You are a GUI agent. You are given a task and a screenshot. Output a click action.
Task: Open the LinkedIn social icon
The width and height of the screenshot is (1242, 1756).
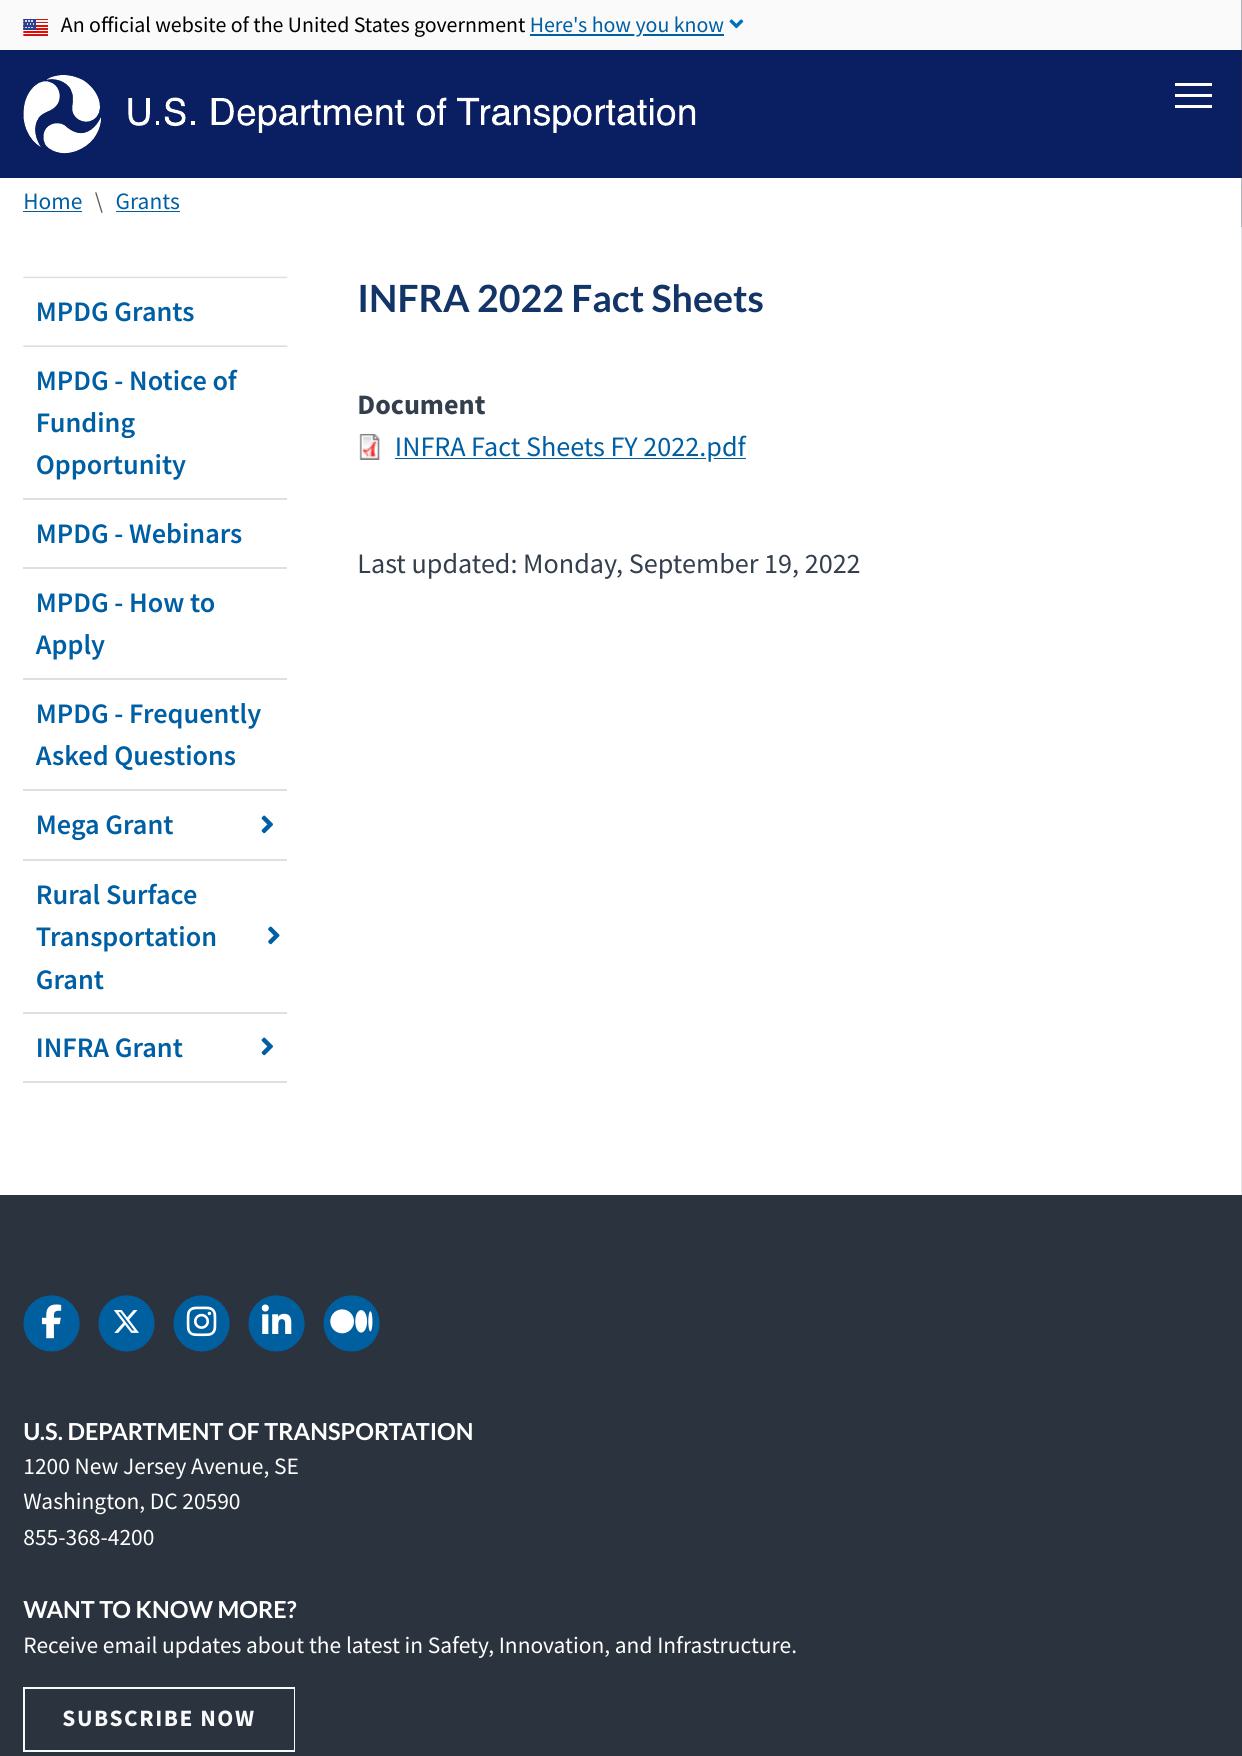(x=276, y=1323)
